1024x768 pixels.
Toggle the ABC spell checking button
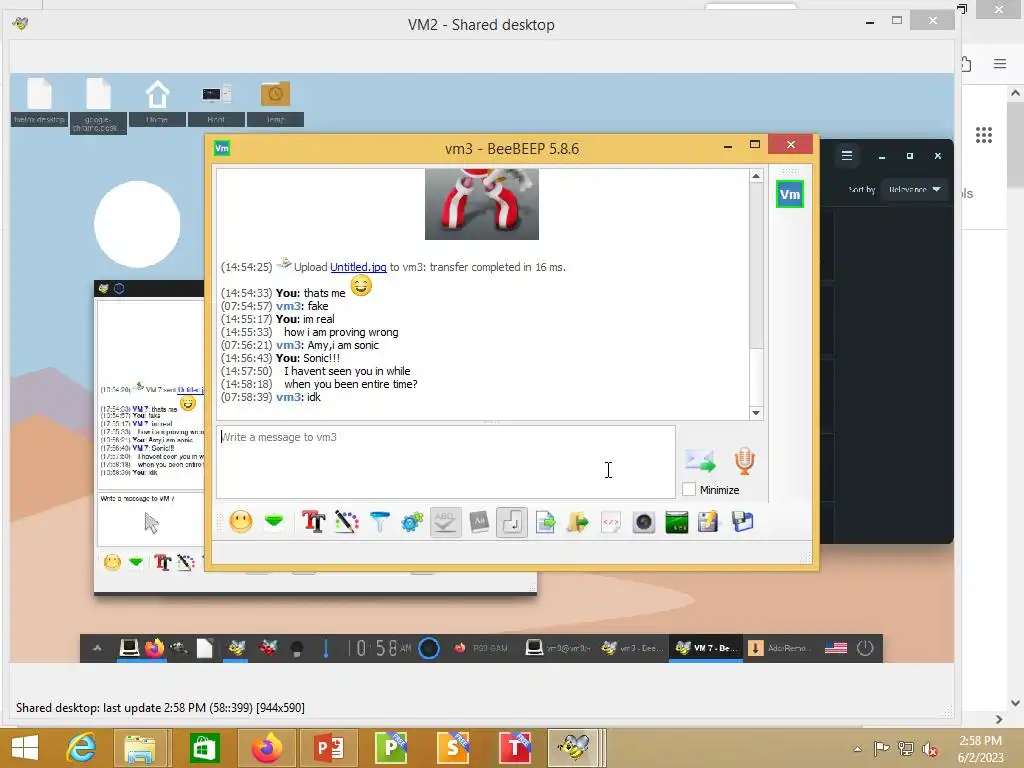click(445, 522)
